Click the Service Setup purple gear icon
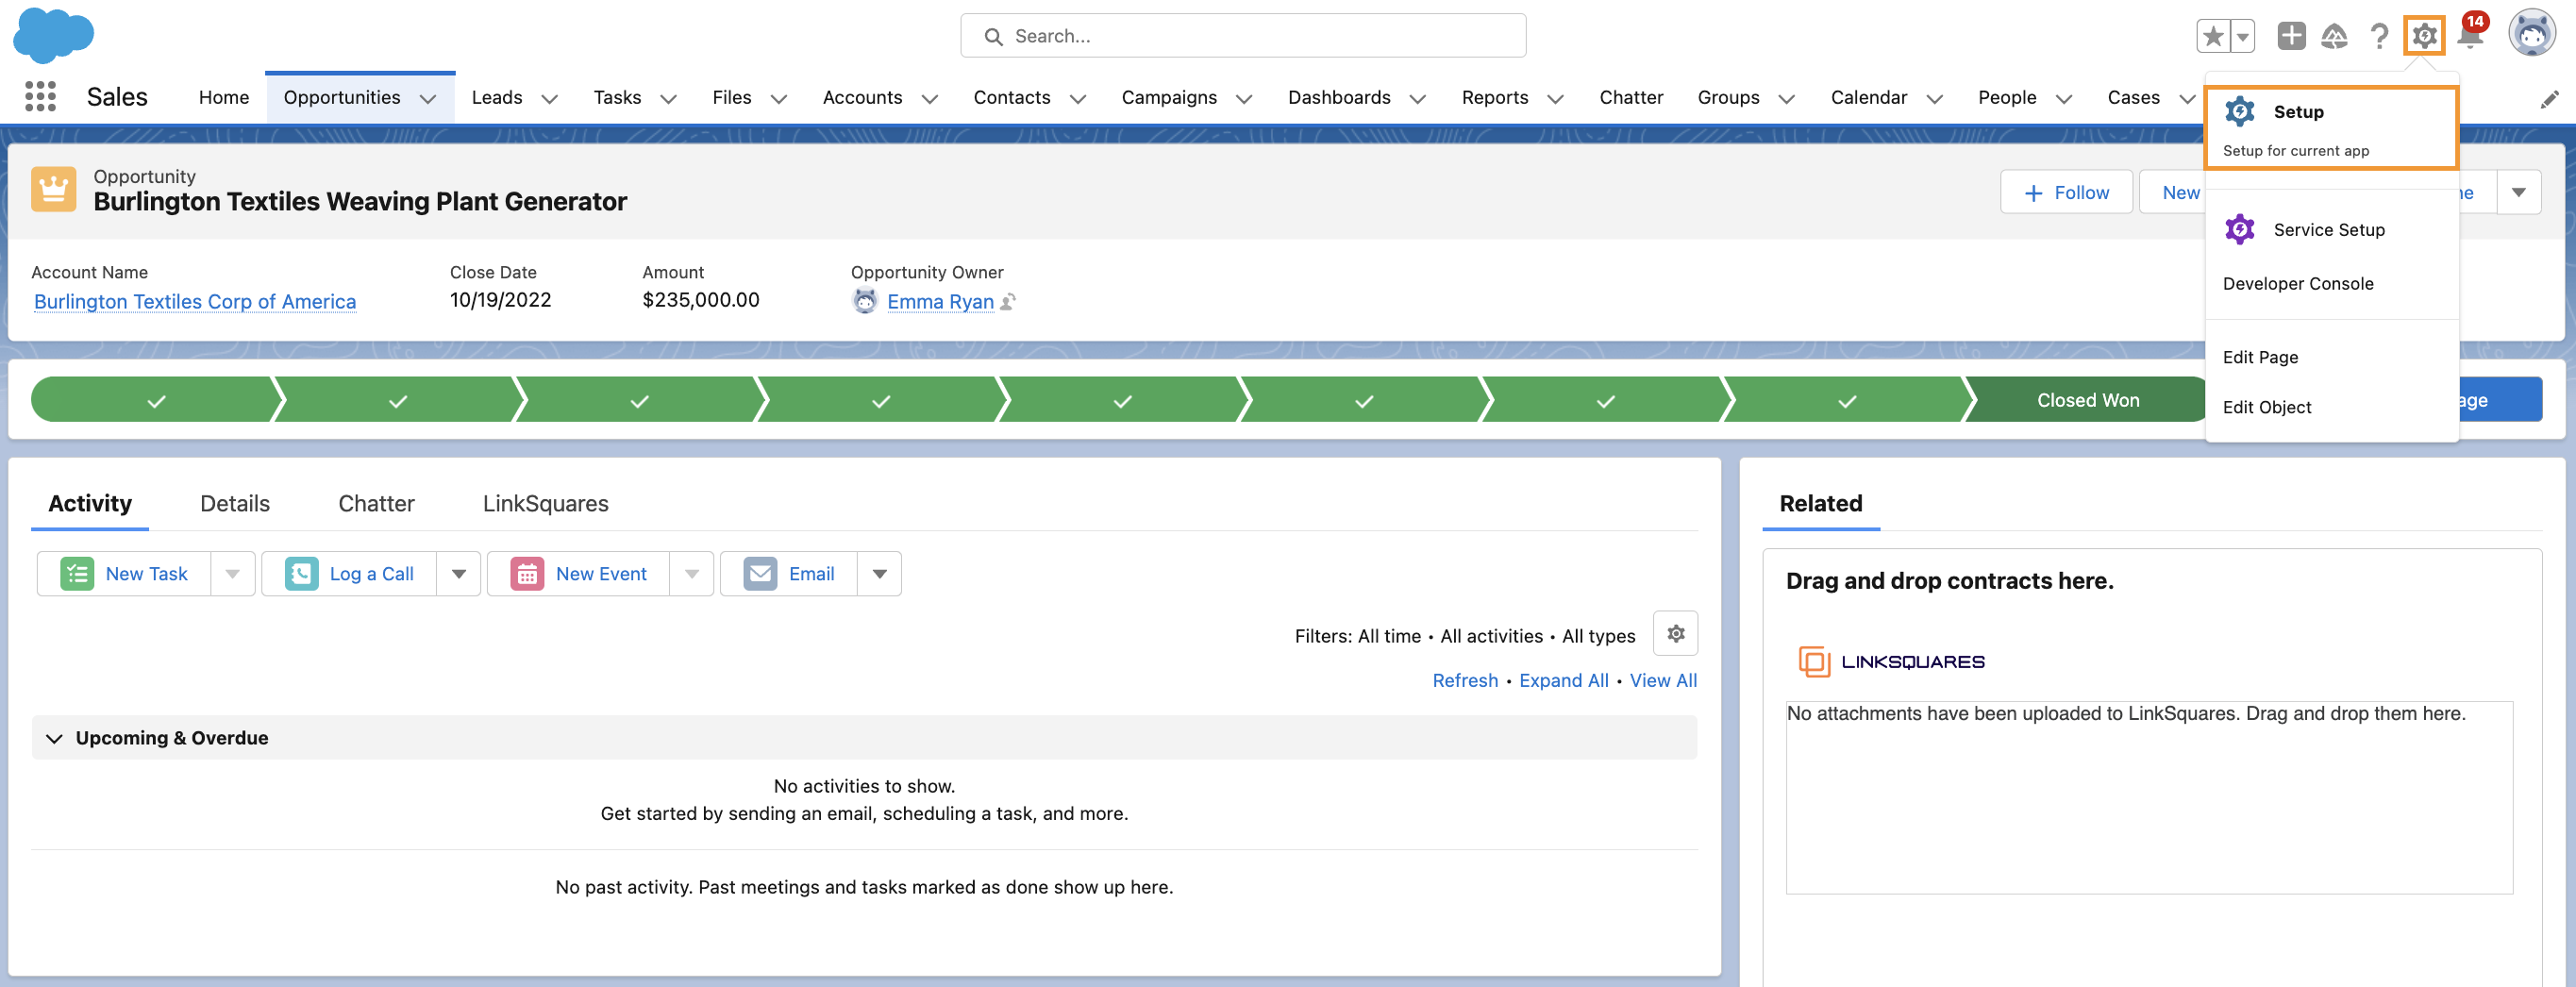Screen dimensions: 2576x987 pos(2240,229)
